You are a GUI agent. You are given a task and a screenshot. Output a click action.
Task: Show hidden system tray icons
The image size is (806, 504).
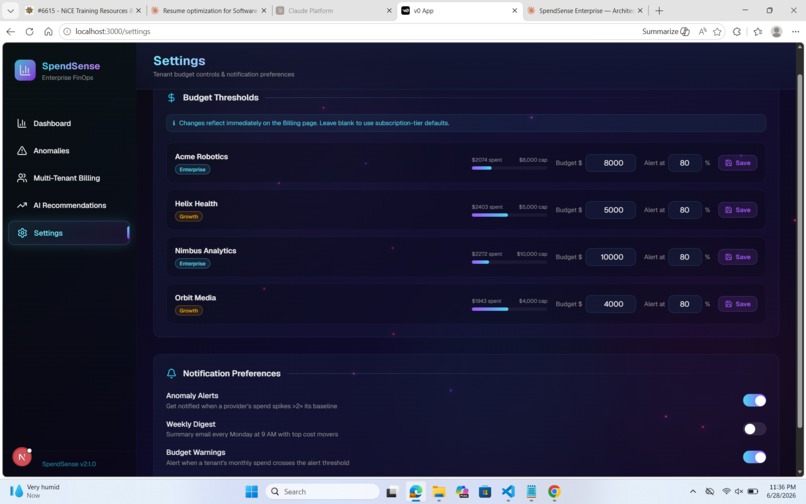(692, 492)
